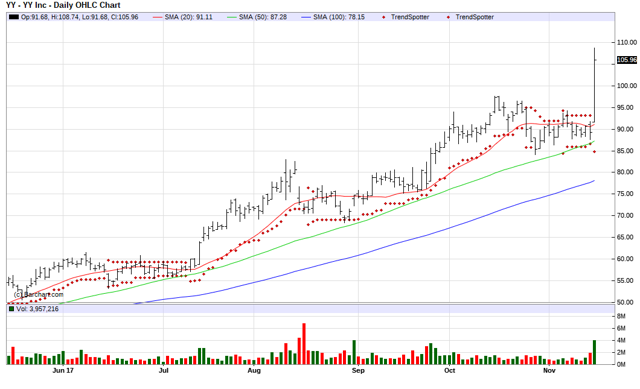Select the SMA (50): 87.28 legend label
This screenshot has width=640, height=389.
point(262,17)
